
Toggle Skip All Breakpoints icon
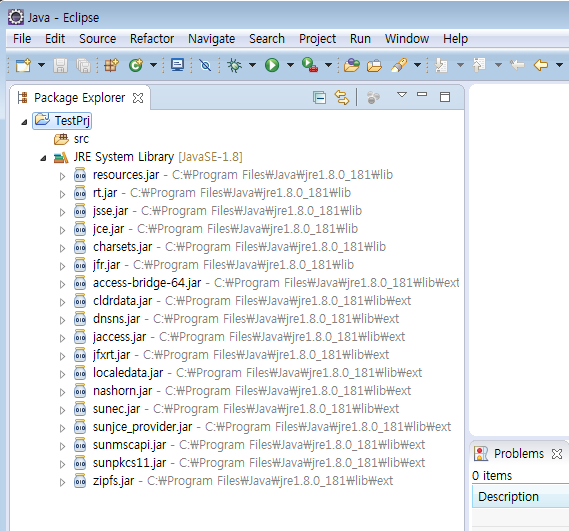tap(205, 65)
